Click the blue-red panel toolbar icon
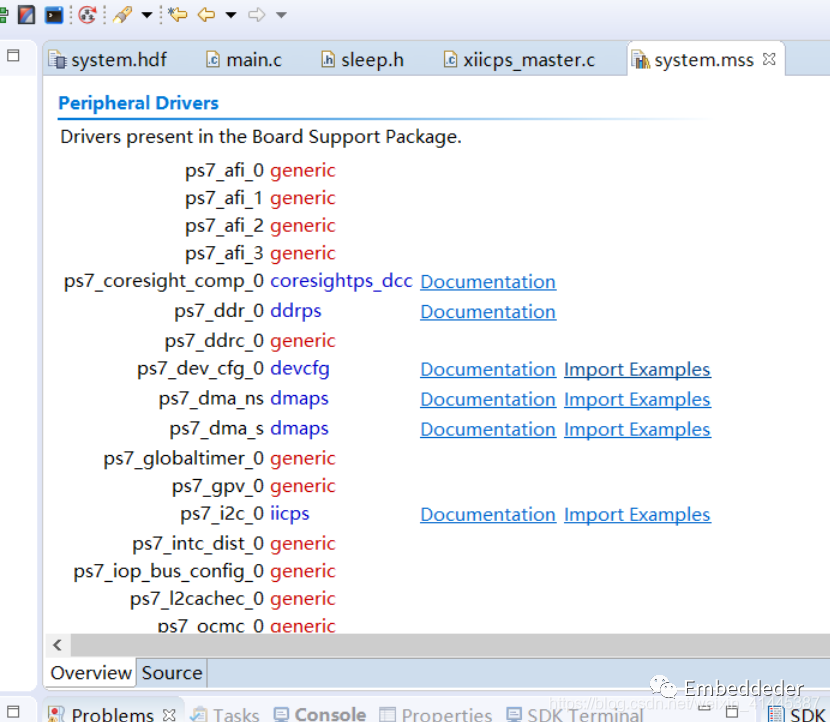830x722 pixels. [x=26, y=14]
